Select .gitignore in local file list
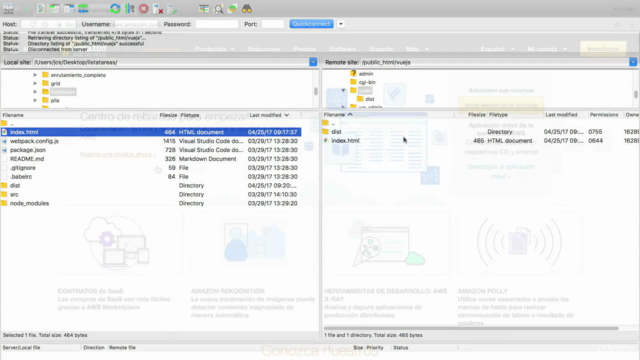This screenshot has height=360, width=640. 151,168
